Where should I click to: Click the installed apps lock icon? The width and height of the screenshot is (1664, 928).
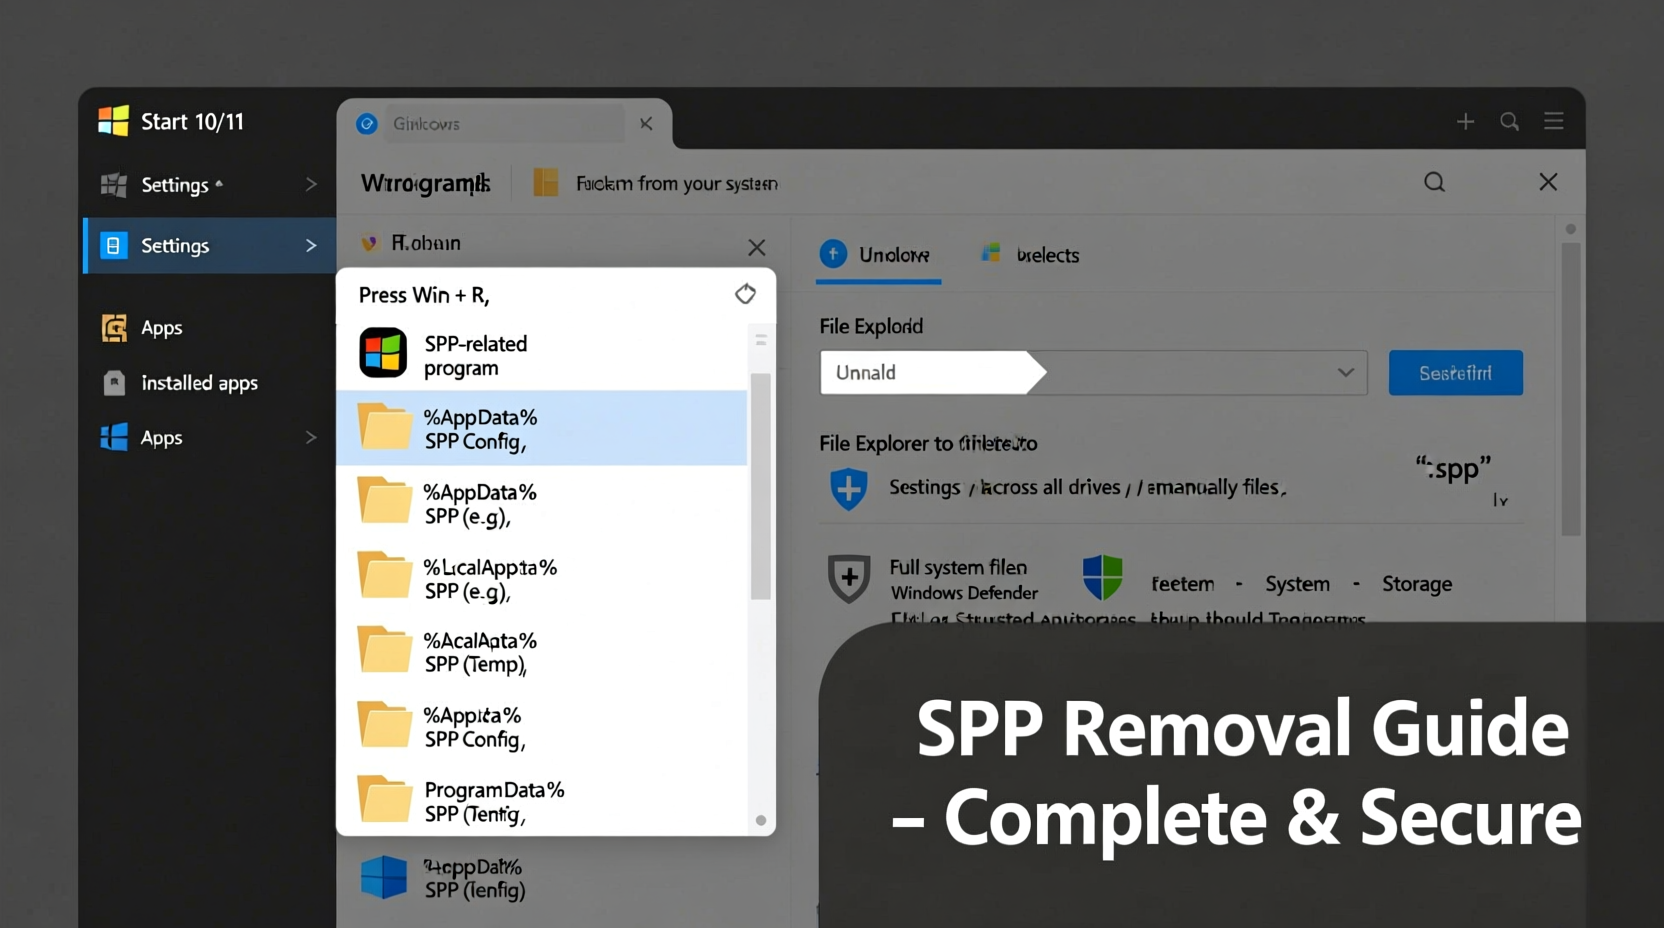(113, 383)
